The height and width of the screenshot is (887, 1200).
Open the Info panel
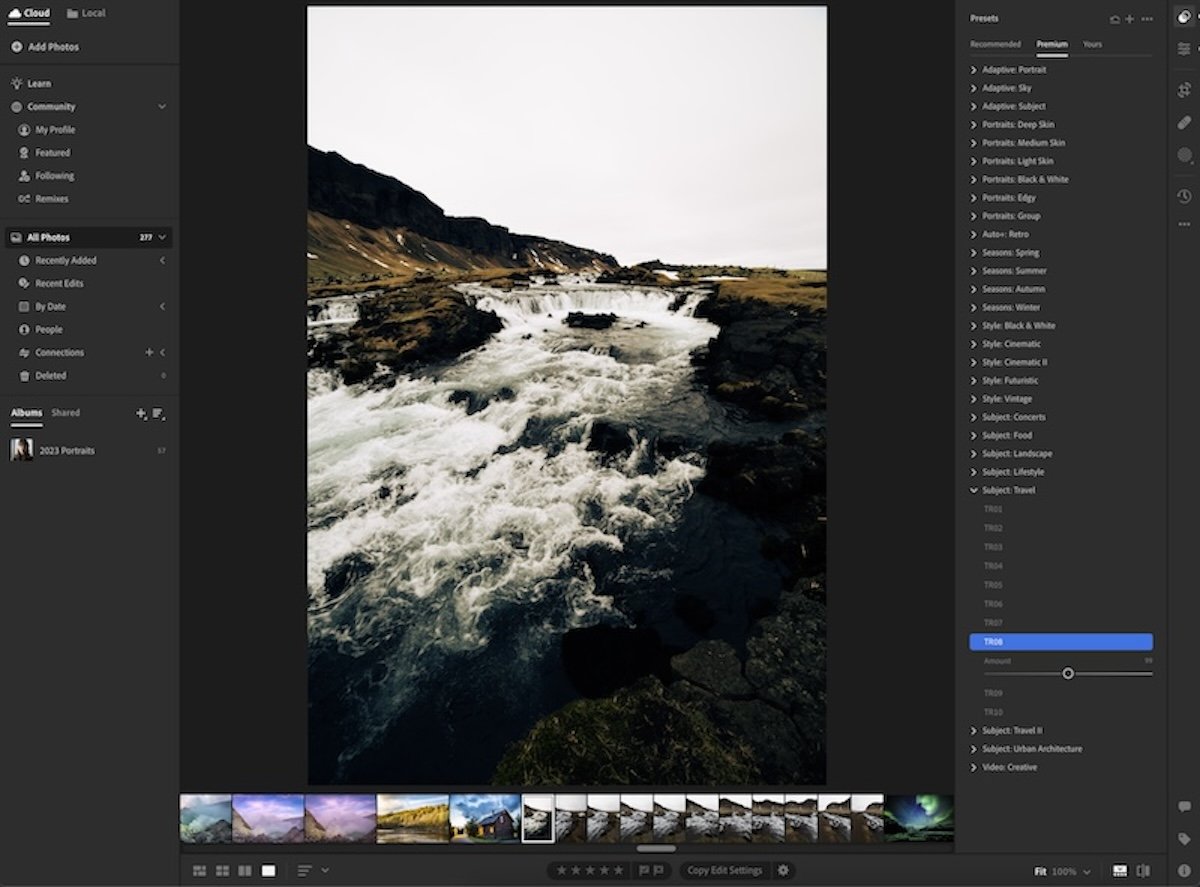pyautogui.click(x=1185, y=870)
